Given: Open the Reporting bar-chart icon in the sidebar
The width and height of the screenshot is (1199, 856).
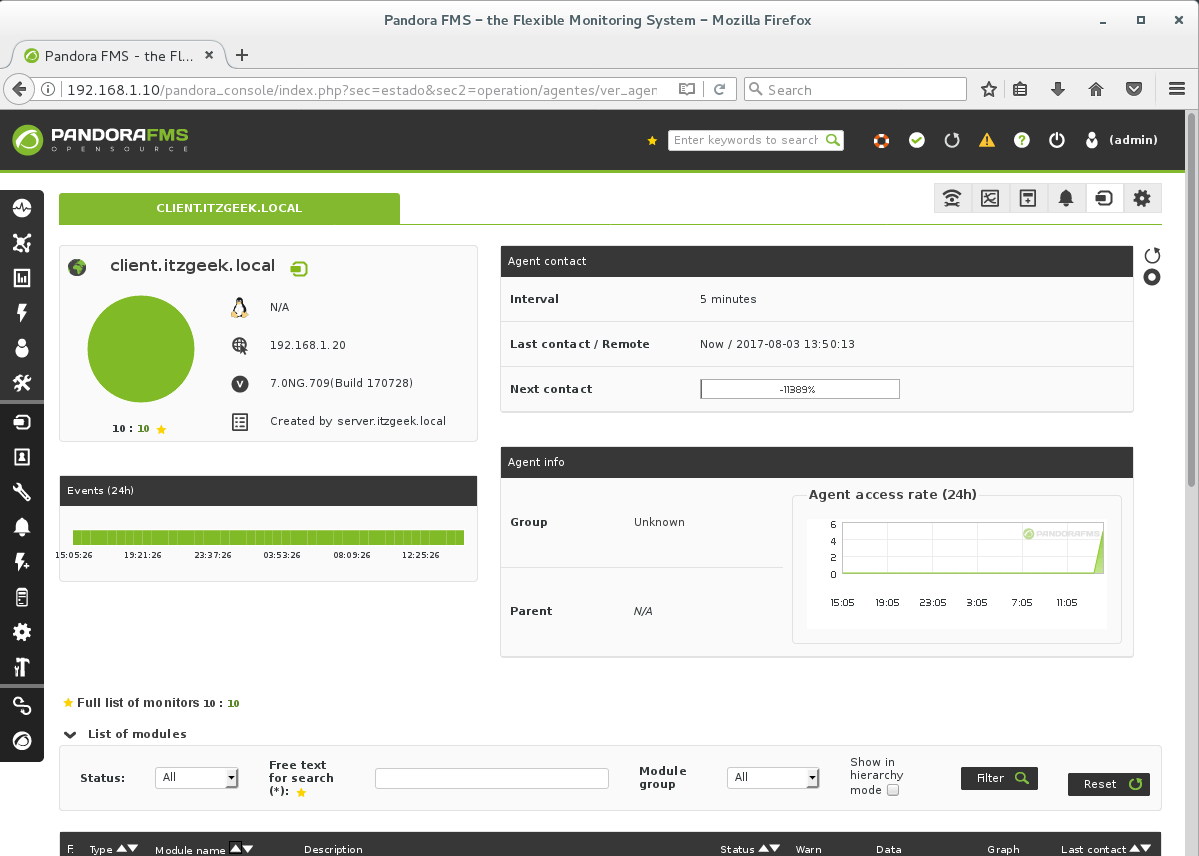Looking at the screenshot, I should coord(22,278).
